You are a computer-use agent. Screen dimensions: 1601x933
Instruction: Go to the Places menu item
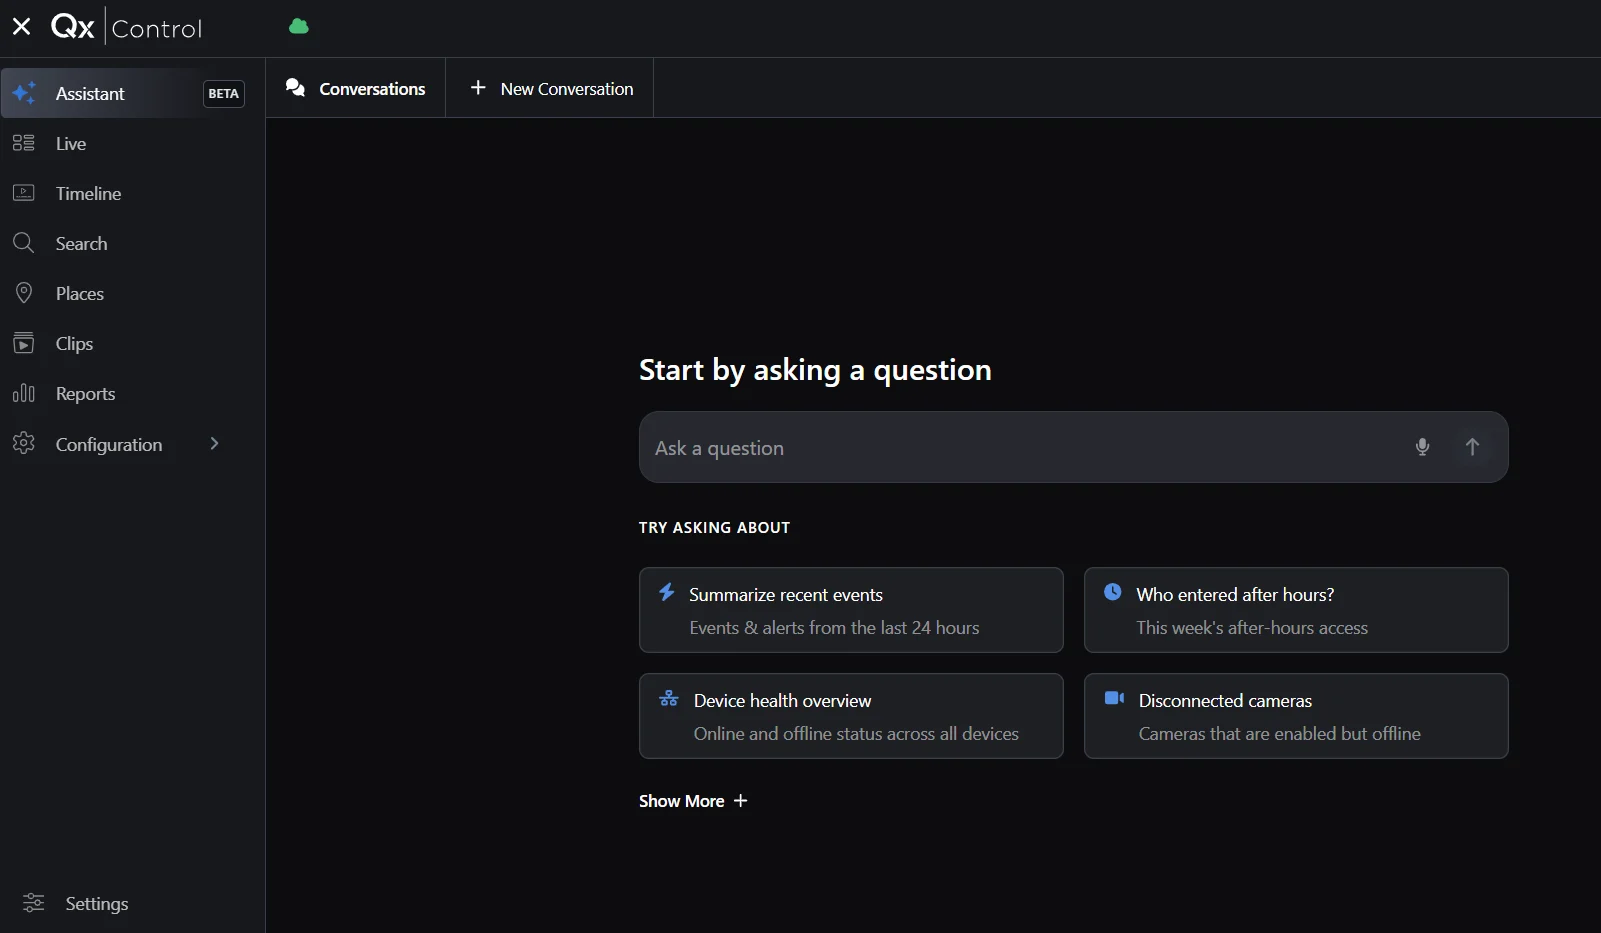[x=132, y=293]
